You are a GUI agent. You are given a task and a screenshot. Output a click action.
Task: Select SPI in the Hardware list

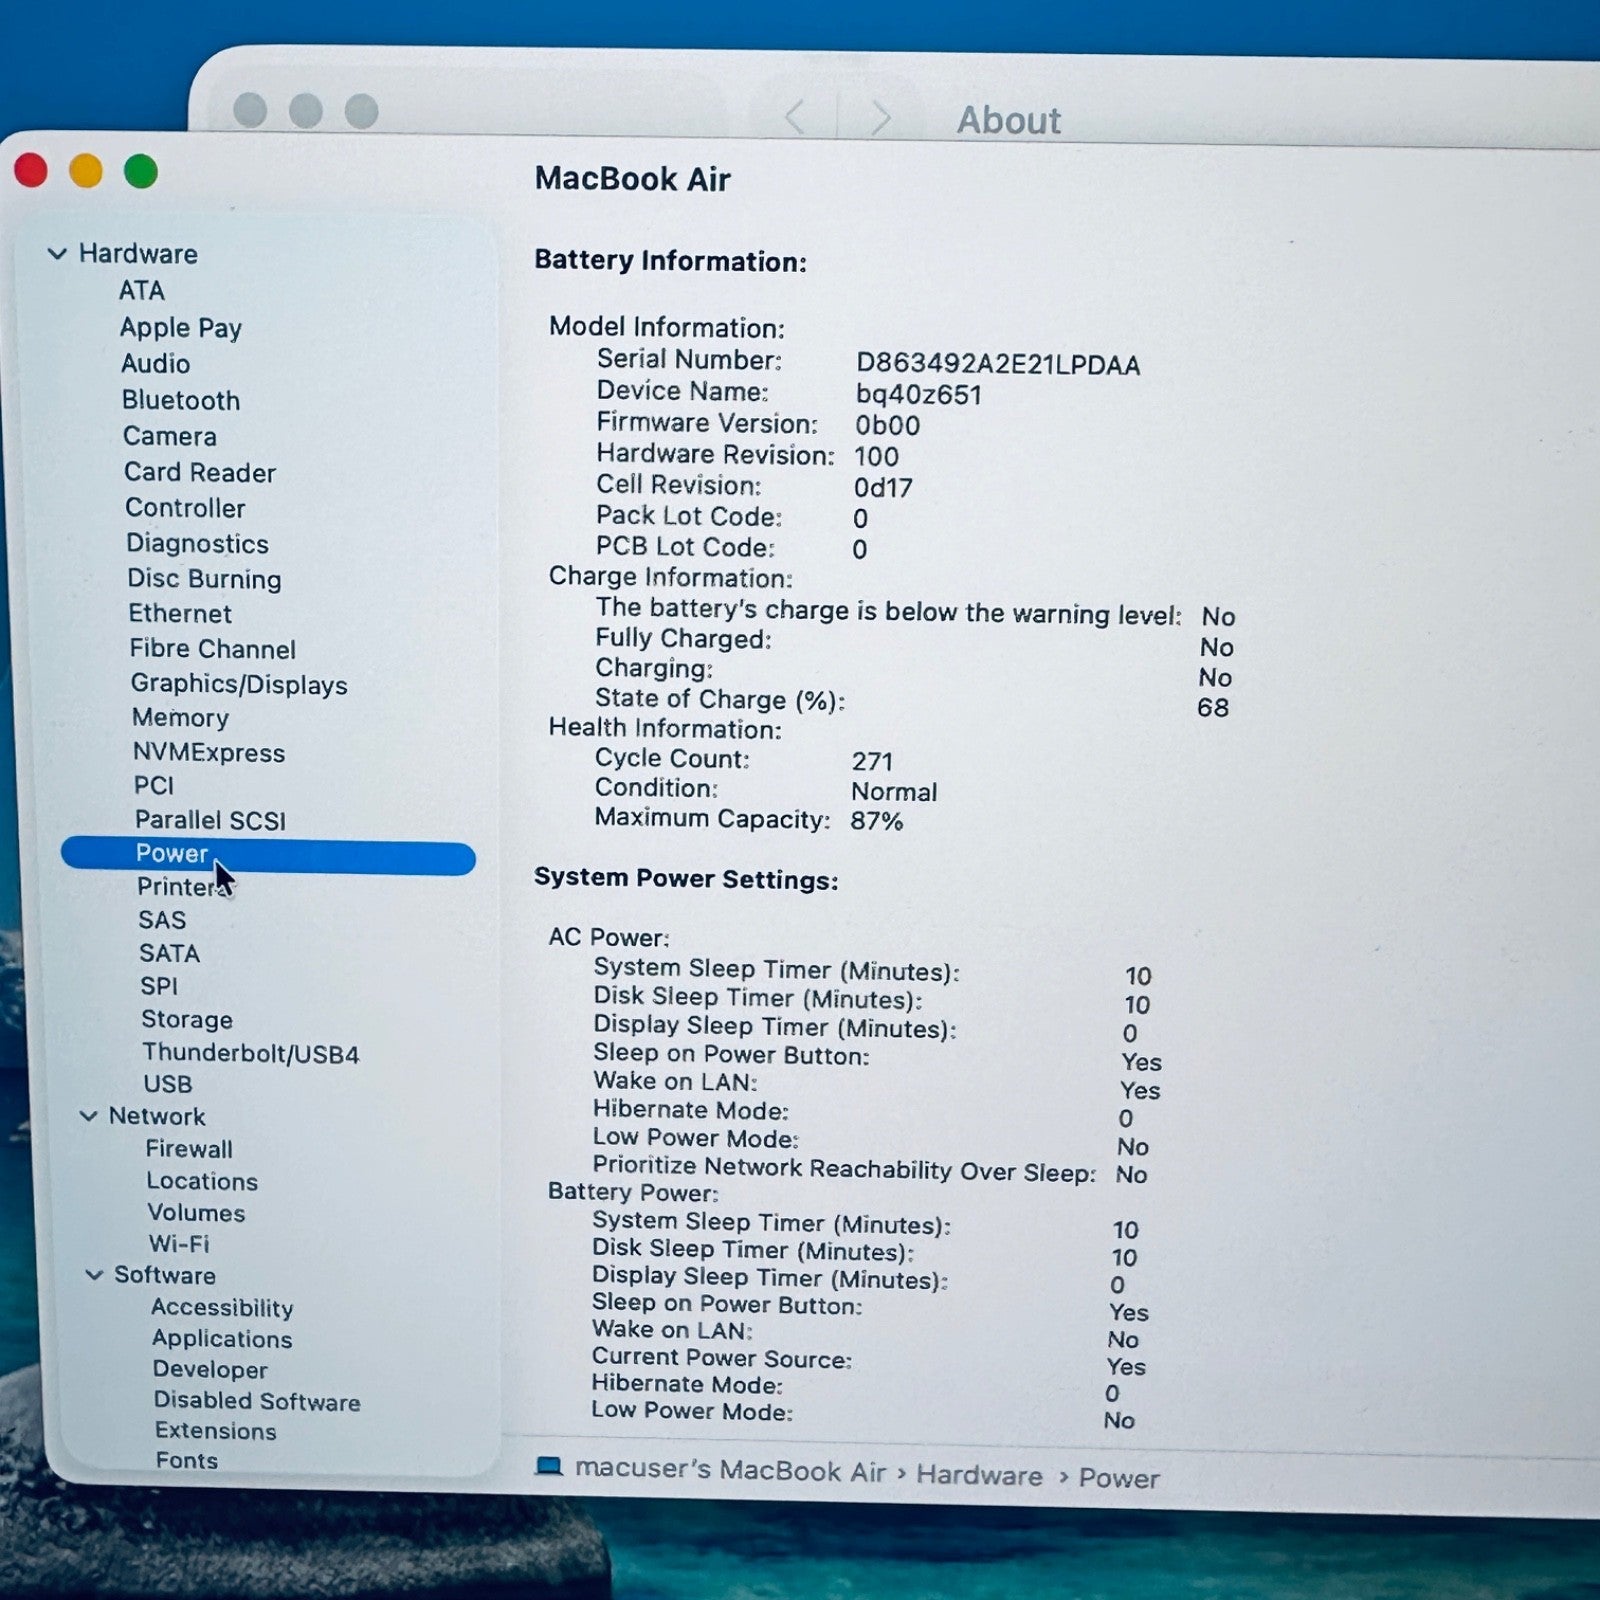click(x=159, y=986)
